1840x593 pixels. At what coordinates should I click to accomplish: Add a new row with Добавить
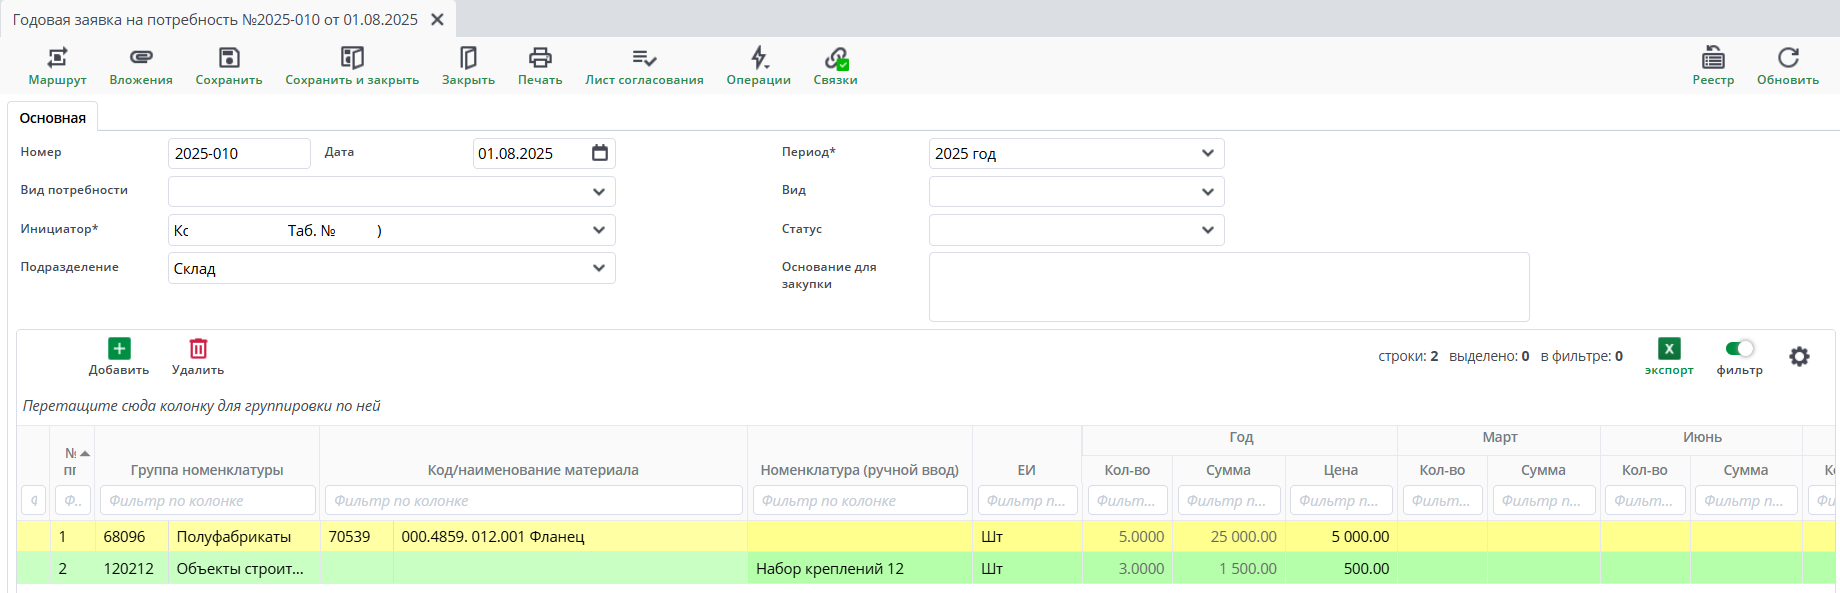[119, 356]
